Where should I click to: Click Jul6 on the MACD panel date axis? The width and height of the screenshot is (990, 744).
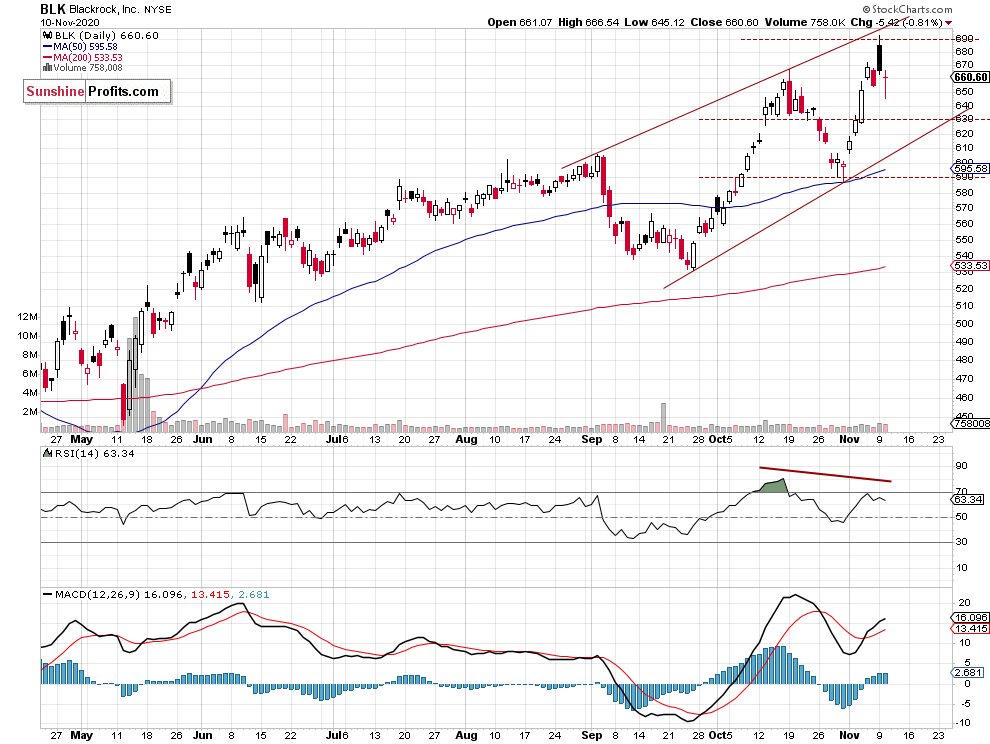337,735
